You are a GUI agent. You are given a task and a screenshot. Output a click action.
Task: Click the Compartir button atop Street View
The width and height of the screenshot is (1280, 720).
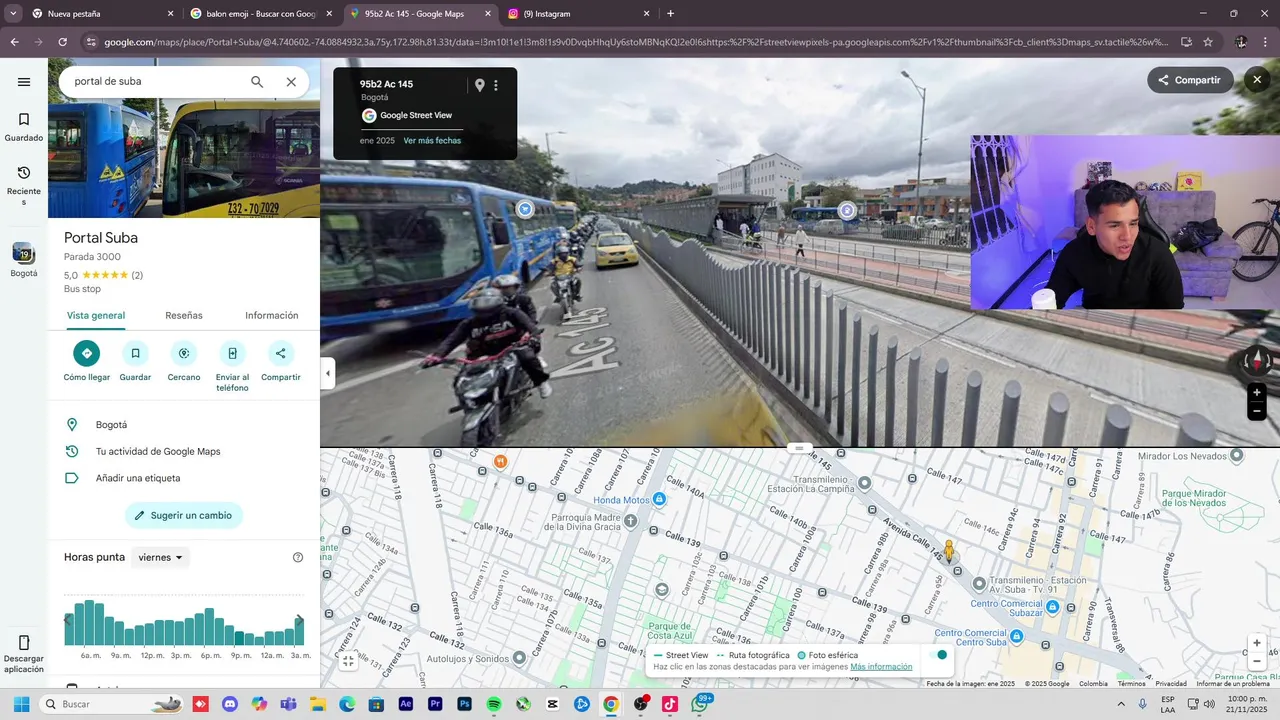coord(1190,80)
